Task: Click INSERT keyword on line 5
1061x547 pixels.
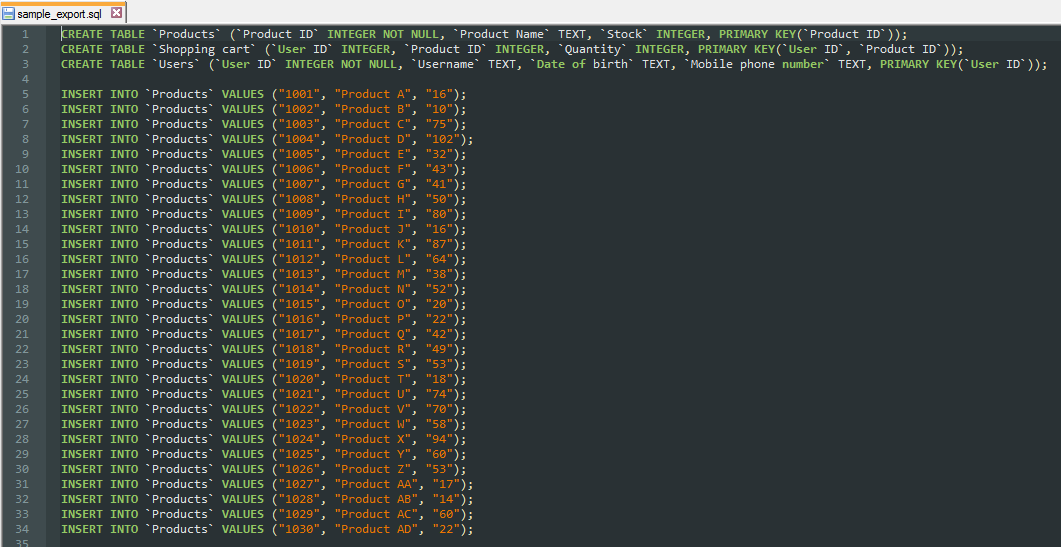Action: pyautogui.click(x=82, y=94)
